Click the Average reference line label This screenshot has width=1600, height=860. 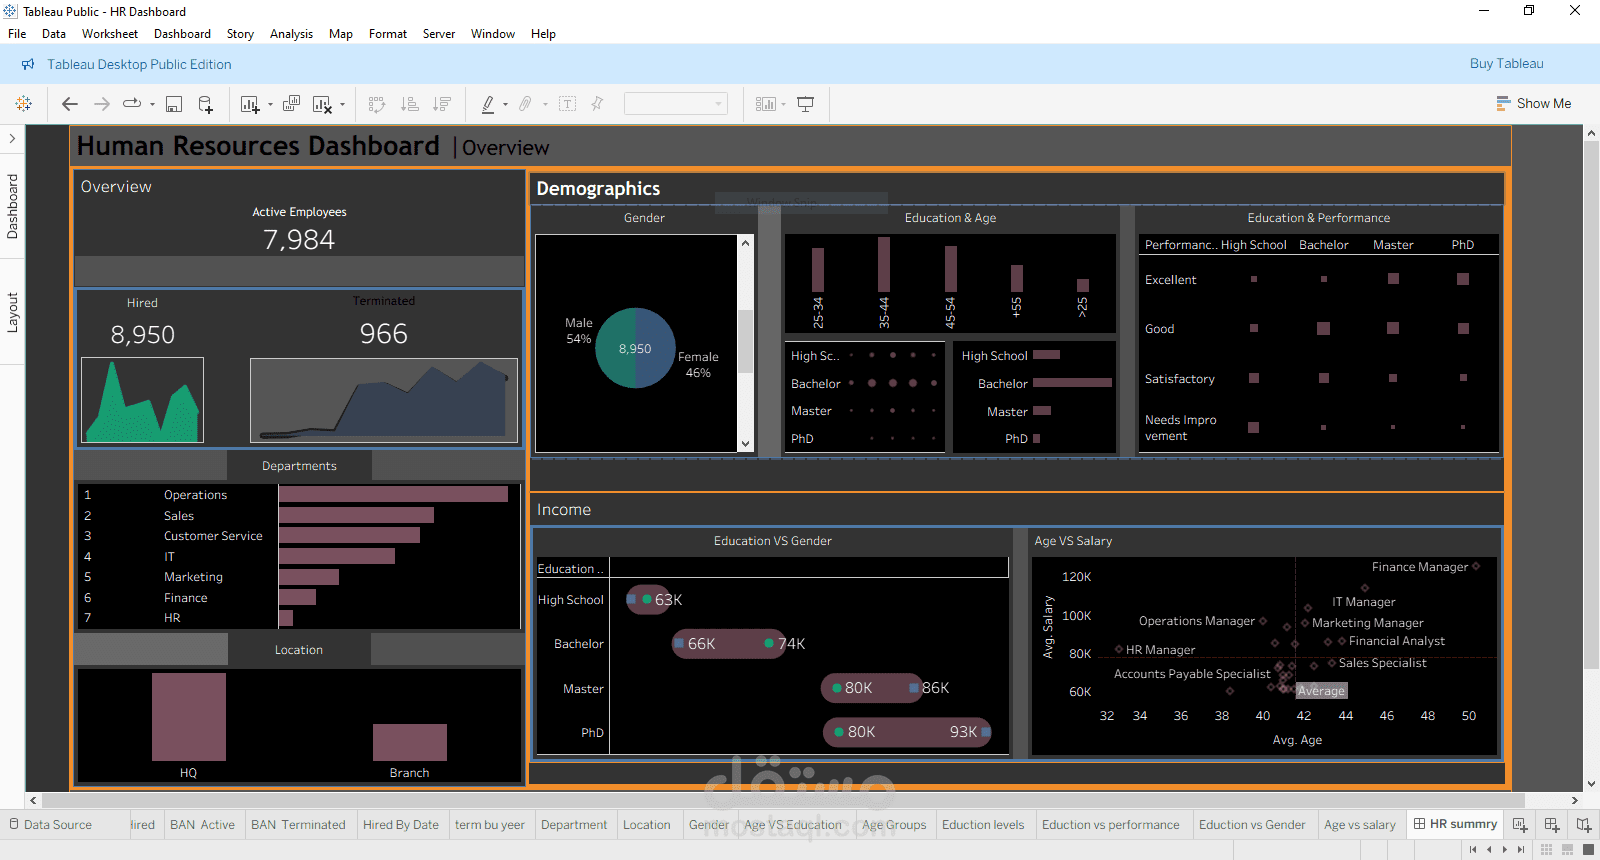pos(1322,691)
